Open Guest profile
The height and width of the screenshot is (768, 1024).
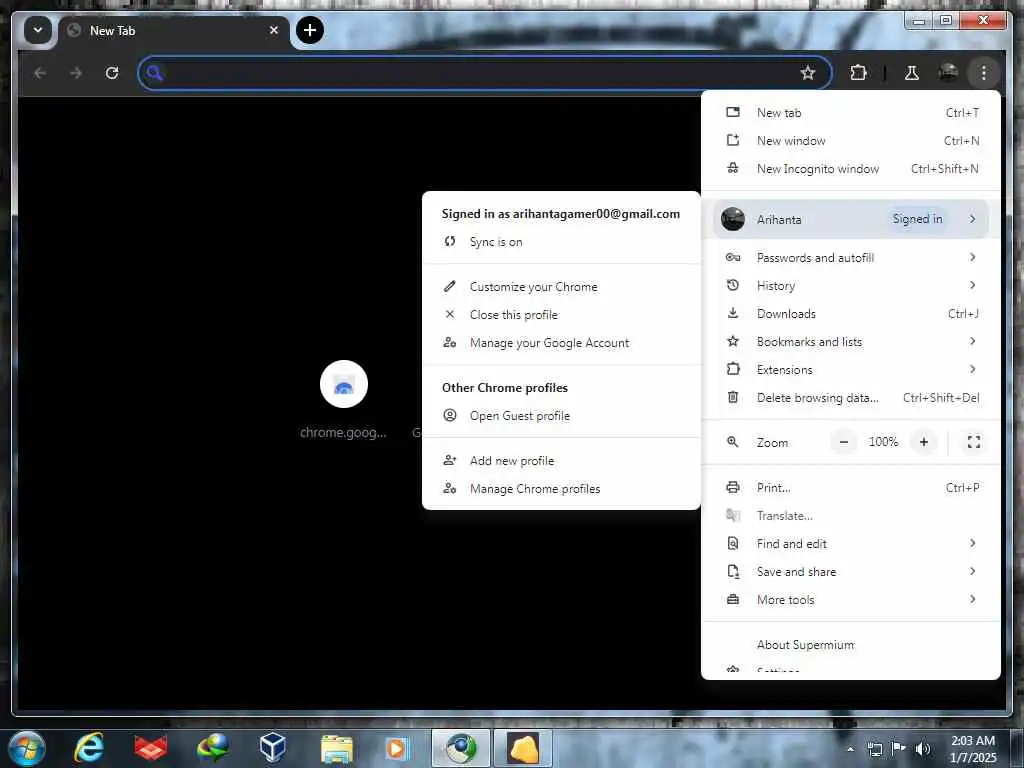562,416
